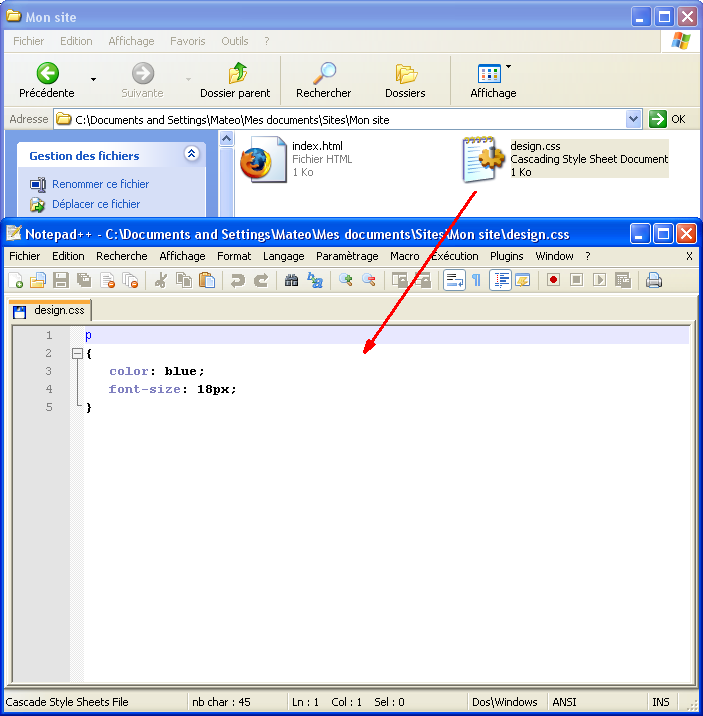
Task: Start macro recording with the red dot
Action: [x=553, y=280]
